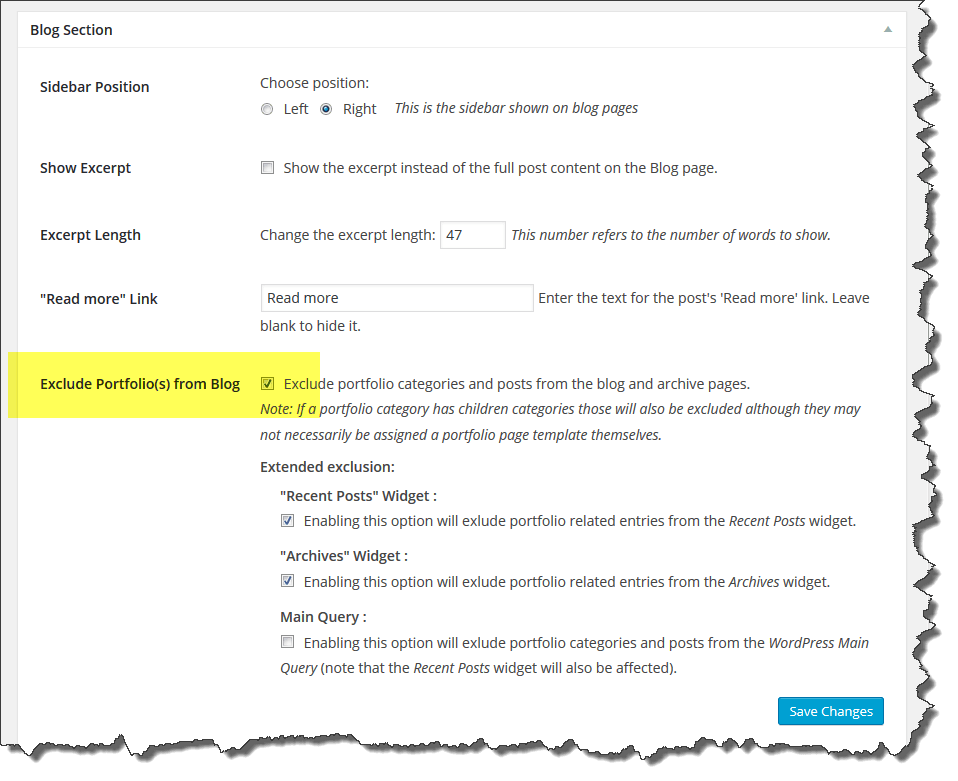958x781 pixels.
Task: Click the "Left" radio label text
Action: (x=296, y=109)
